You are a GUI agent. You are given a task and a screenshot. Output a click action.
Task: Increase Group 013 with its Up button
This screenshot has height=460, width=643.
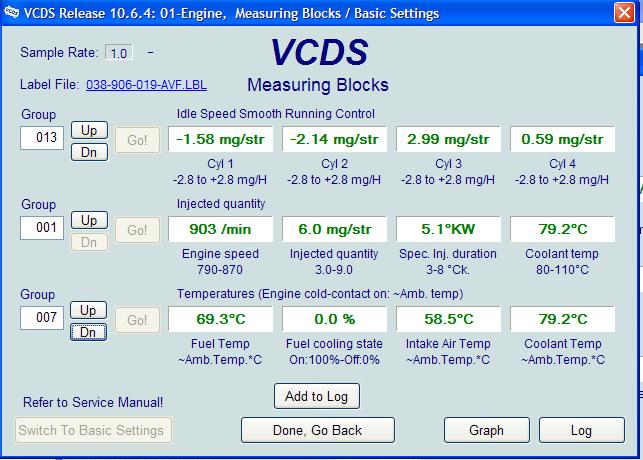tap(89, 130)
